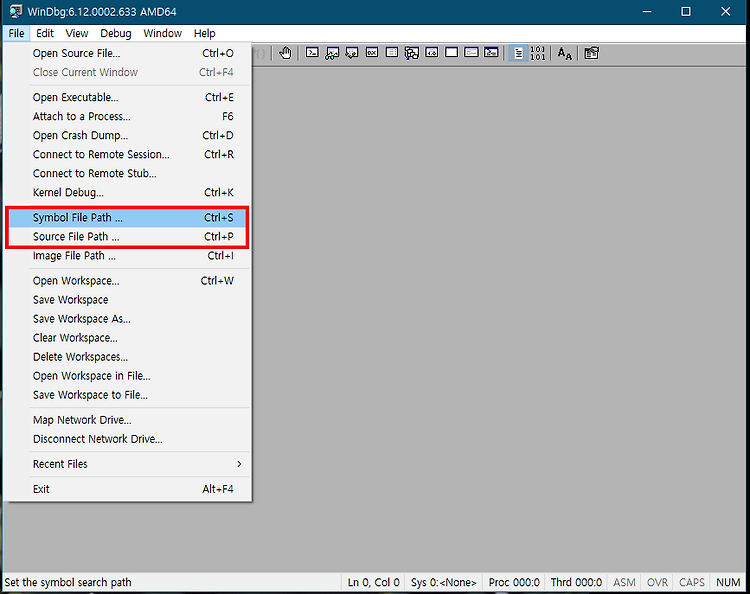Open the Options toolbar icon
Viewport: 750px width, 594px height.
pos(592,53)
